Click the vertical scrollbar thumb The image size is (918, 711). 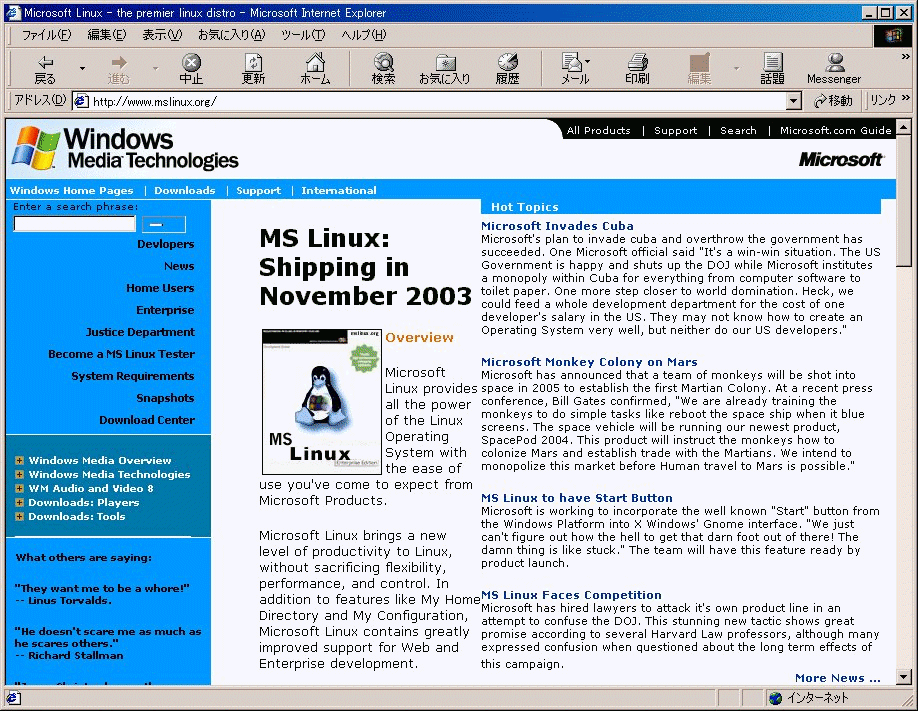(904, 201)
